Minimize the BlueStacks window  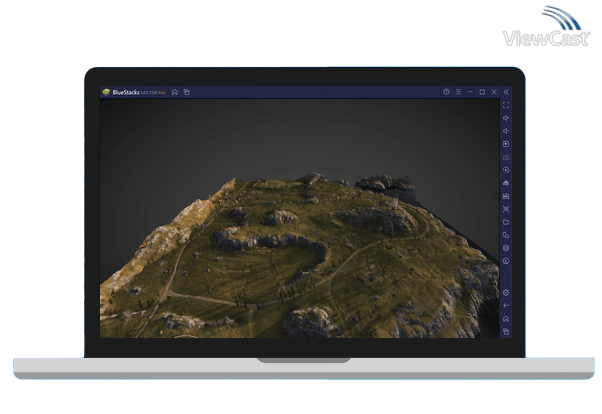coord(470,92)
